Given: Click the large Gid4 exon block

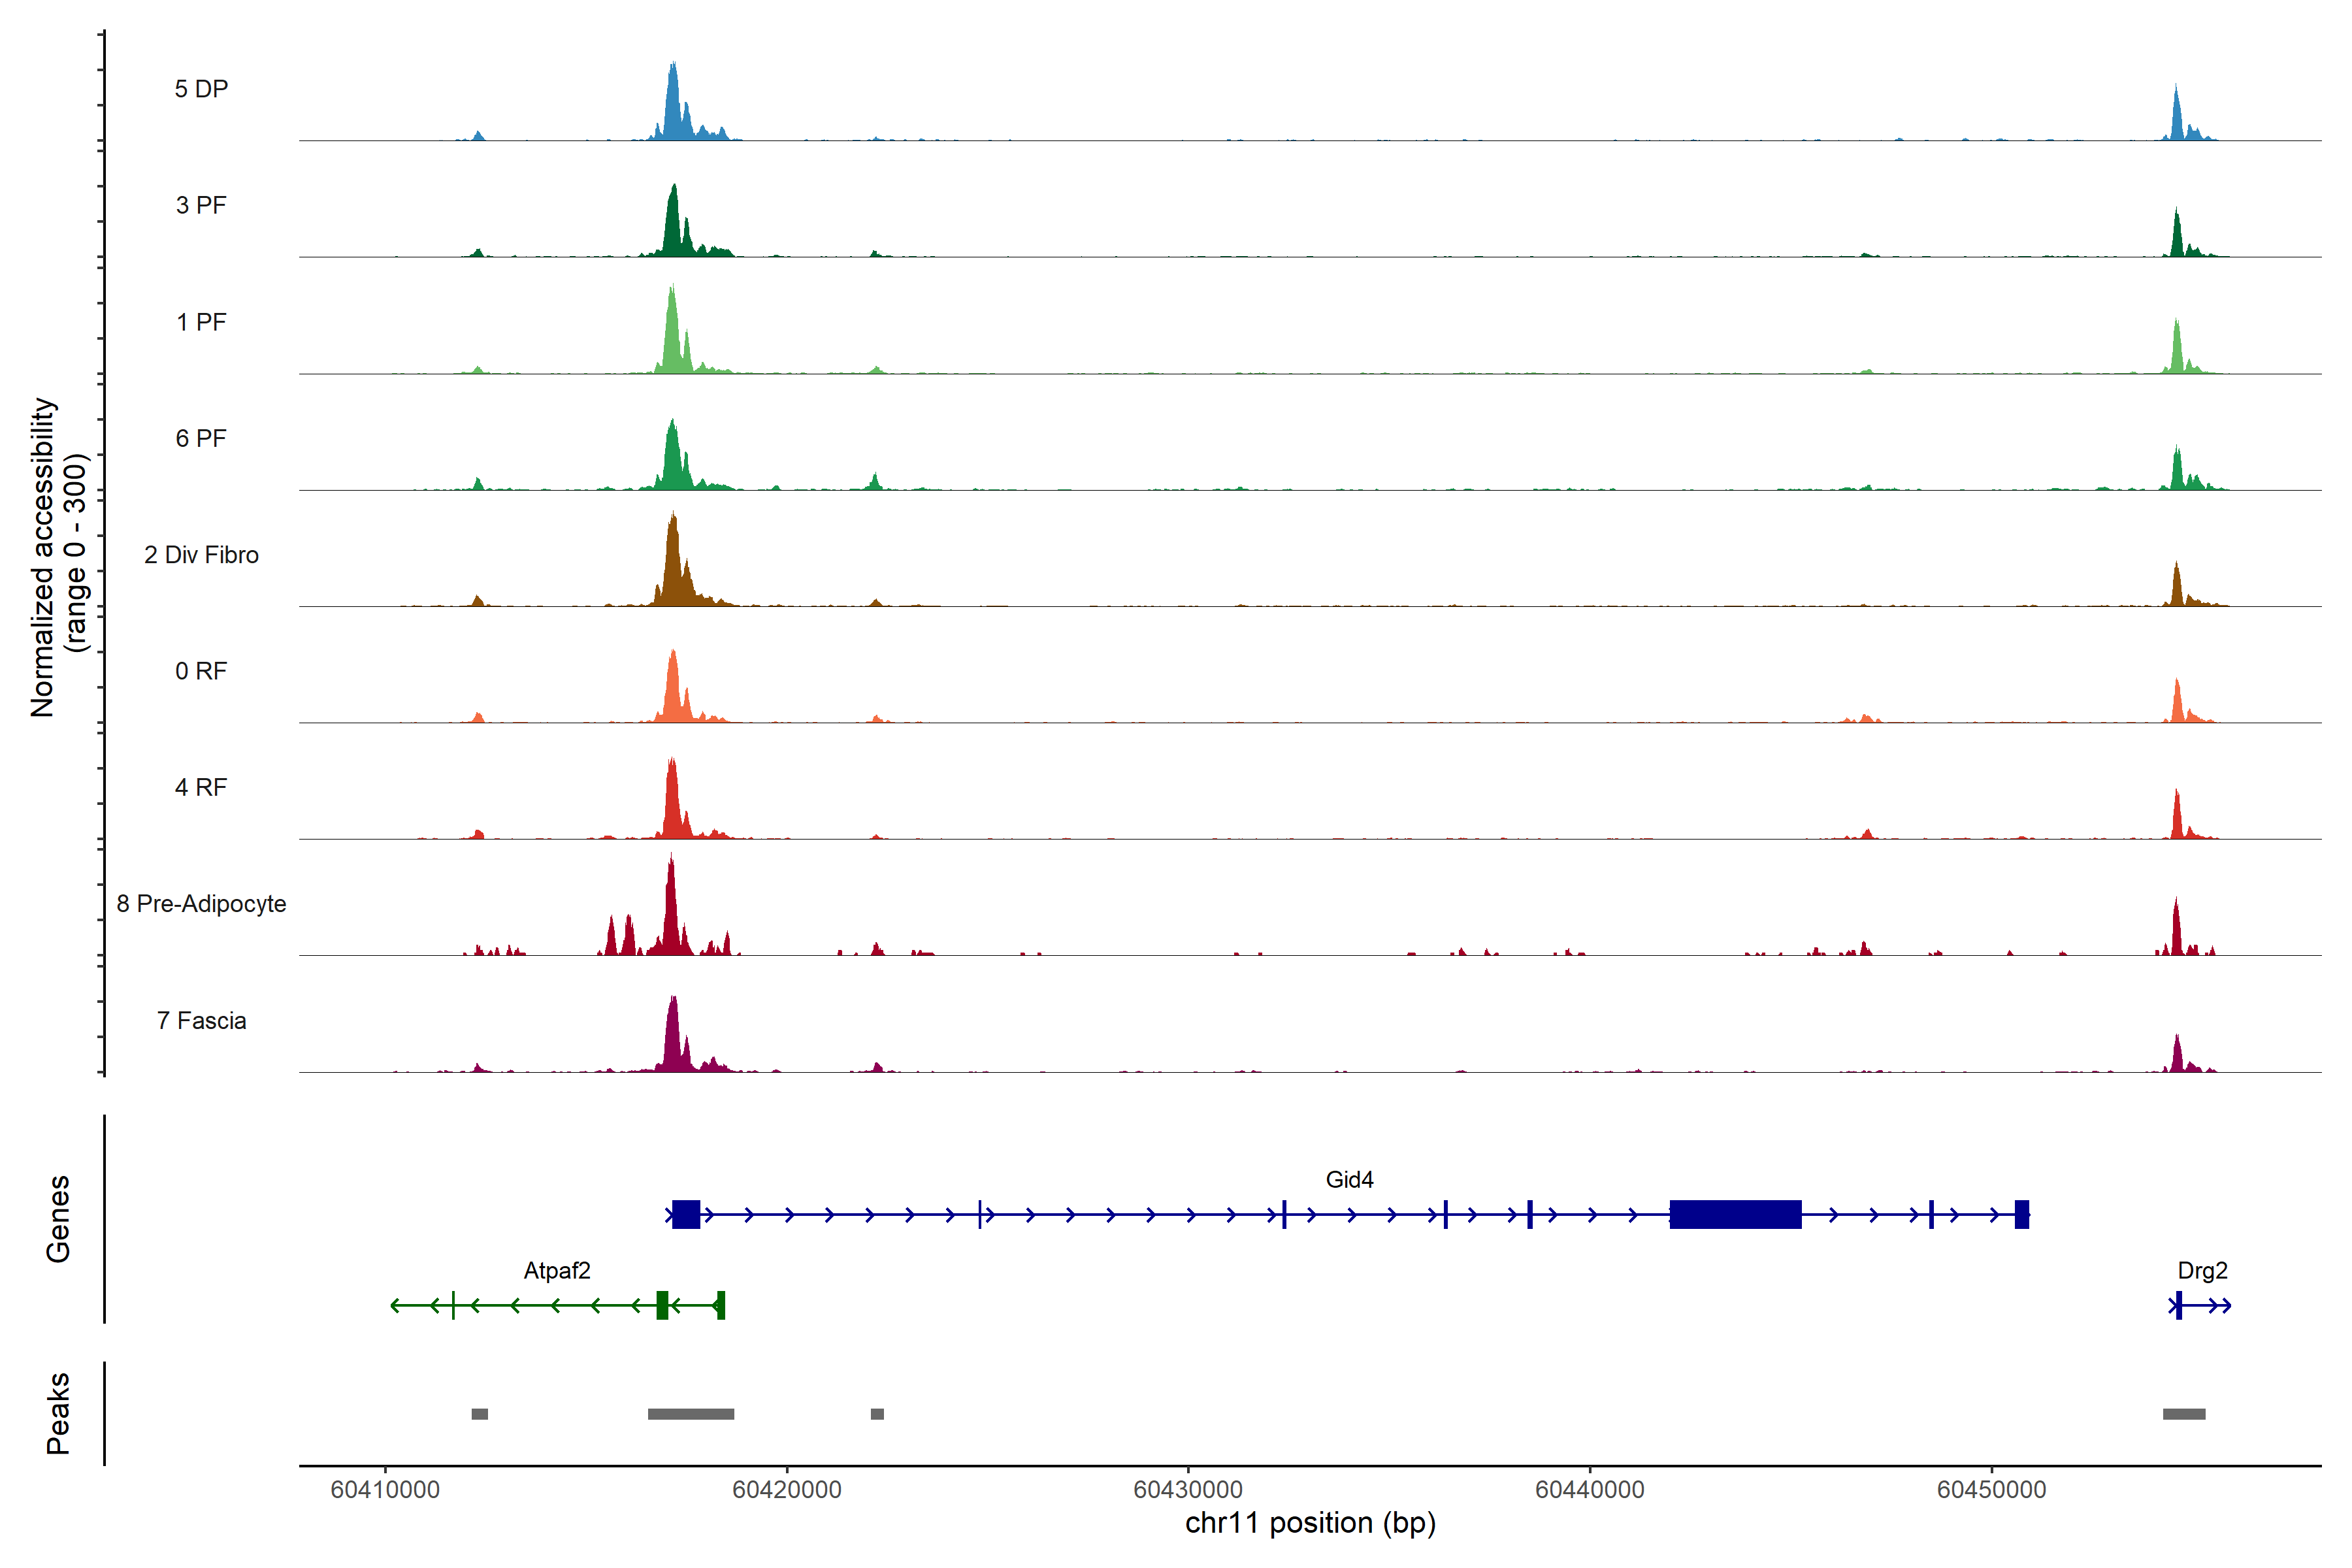Looking at the screenshot, I should [1735, 1215].
